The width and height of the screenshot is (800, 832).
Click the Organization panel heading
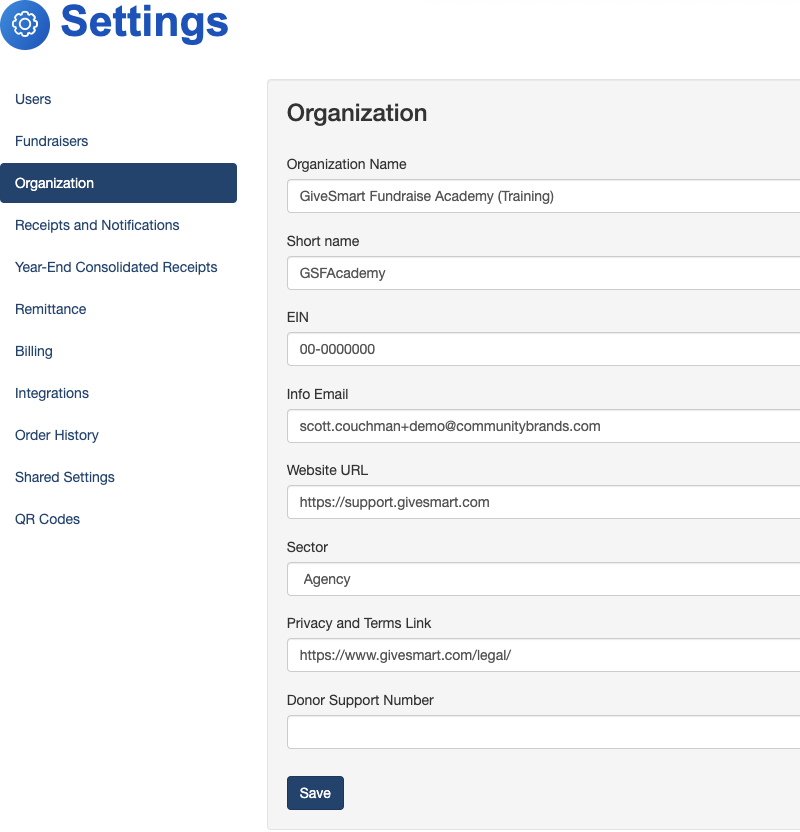357,113
